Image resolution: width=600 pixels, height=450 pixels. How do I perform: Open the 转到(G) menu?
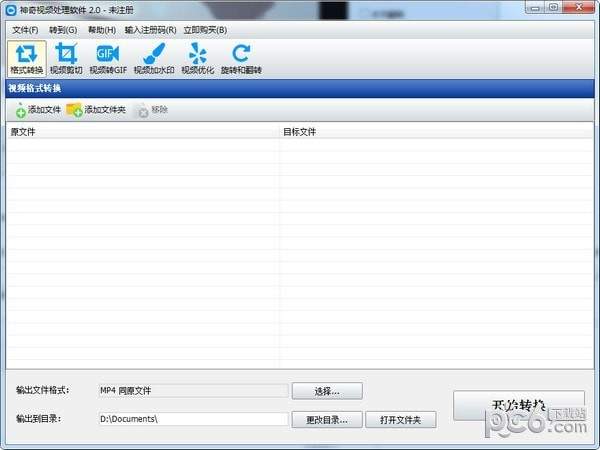(x=63, y=30)
